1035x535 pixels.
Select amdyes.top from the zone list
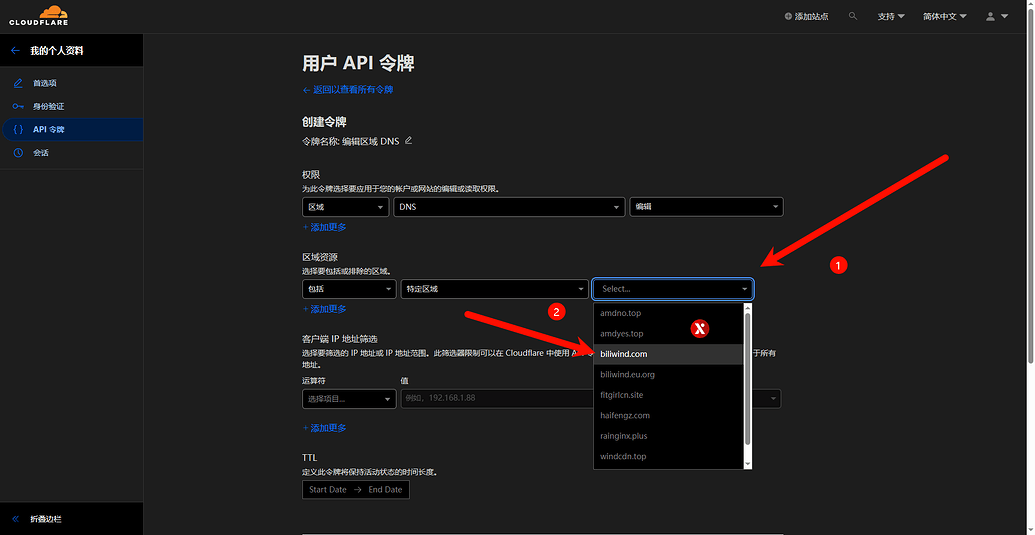668,333
